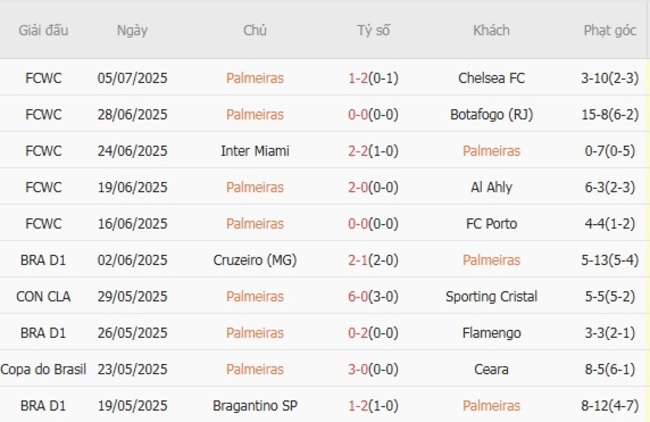This screenshot has height=422, width=650.
Task: Click the CON CLA league label
Action: coord(43,296)
